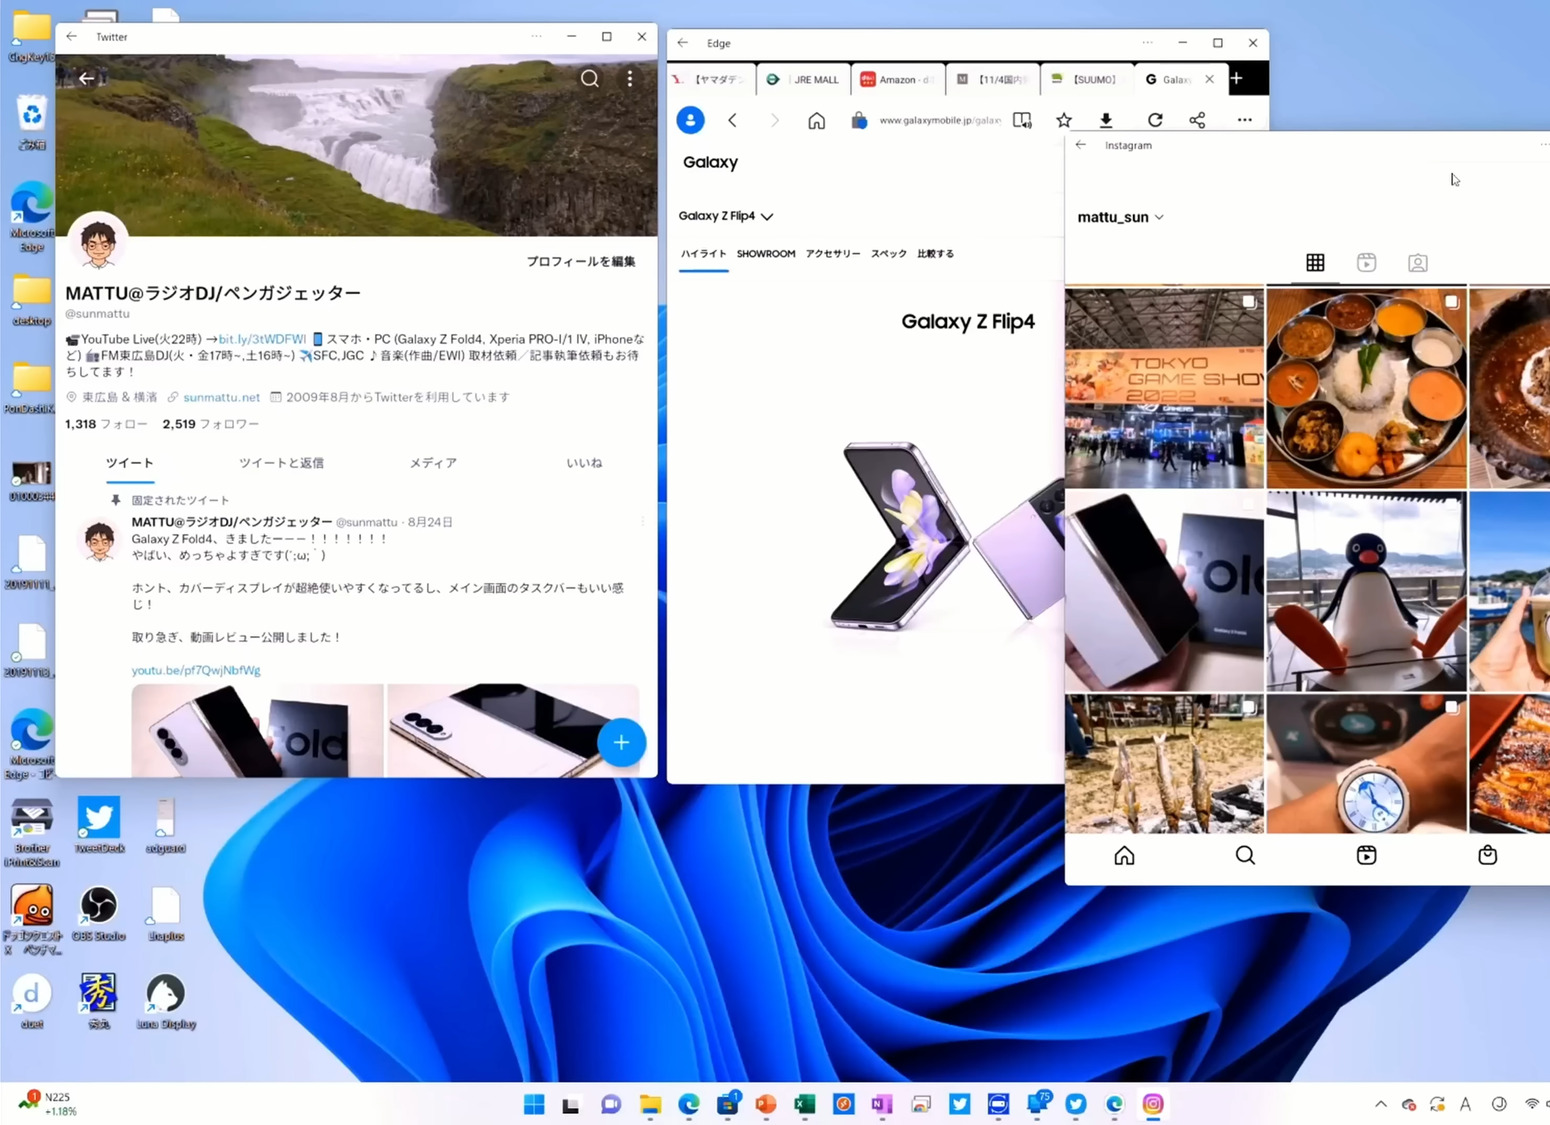Image resolution: width=1550 pixels, height=1125 pixels.
Task: Add page to favorites with star icon
Action: pos(1064,120)
